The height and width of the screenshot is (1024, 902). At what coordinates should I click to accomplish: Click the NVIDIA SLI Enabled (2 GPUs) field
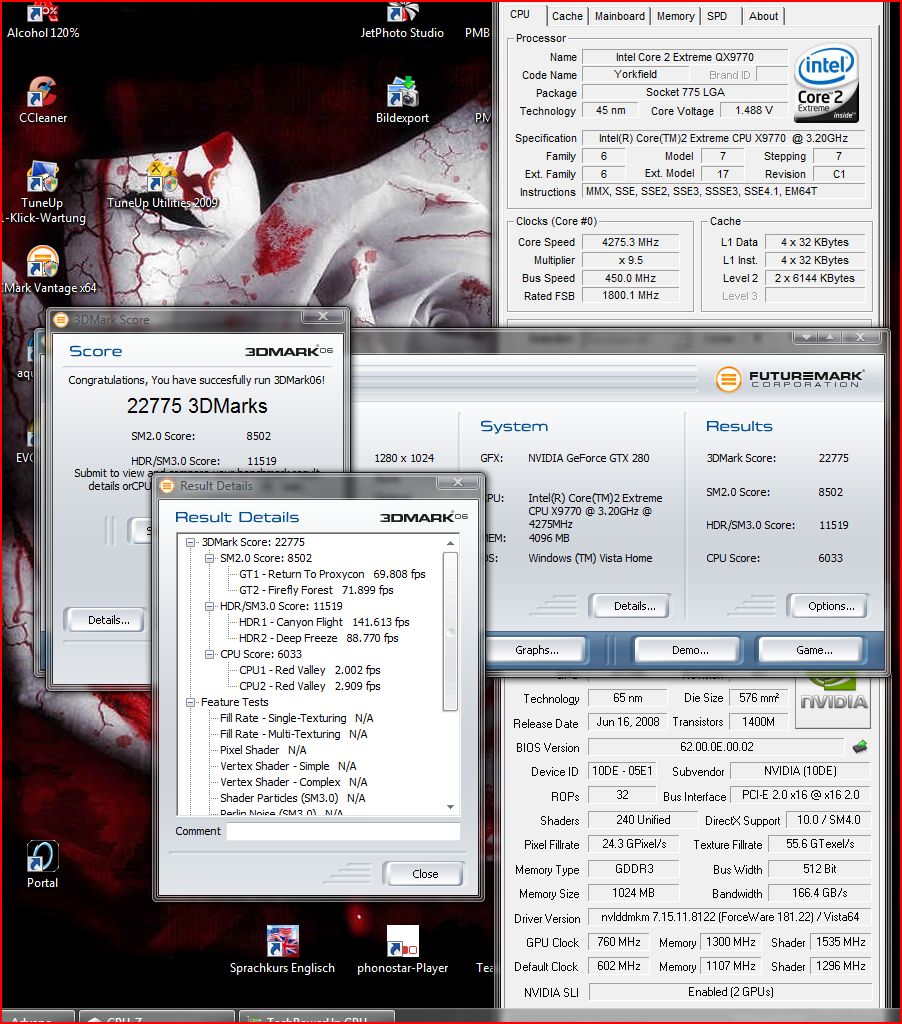[x=730, y=991]
